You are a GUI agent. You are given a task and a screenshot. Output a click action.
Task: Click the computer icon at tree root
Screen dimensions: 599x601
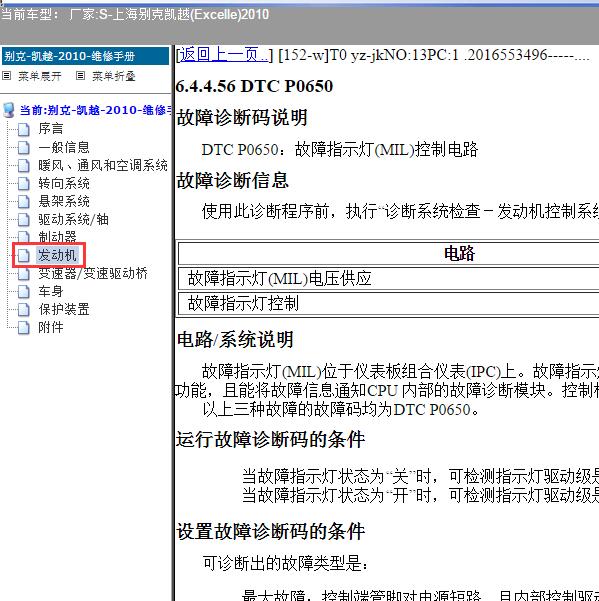pos(8,110)
